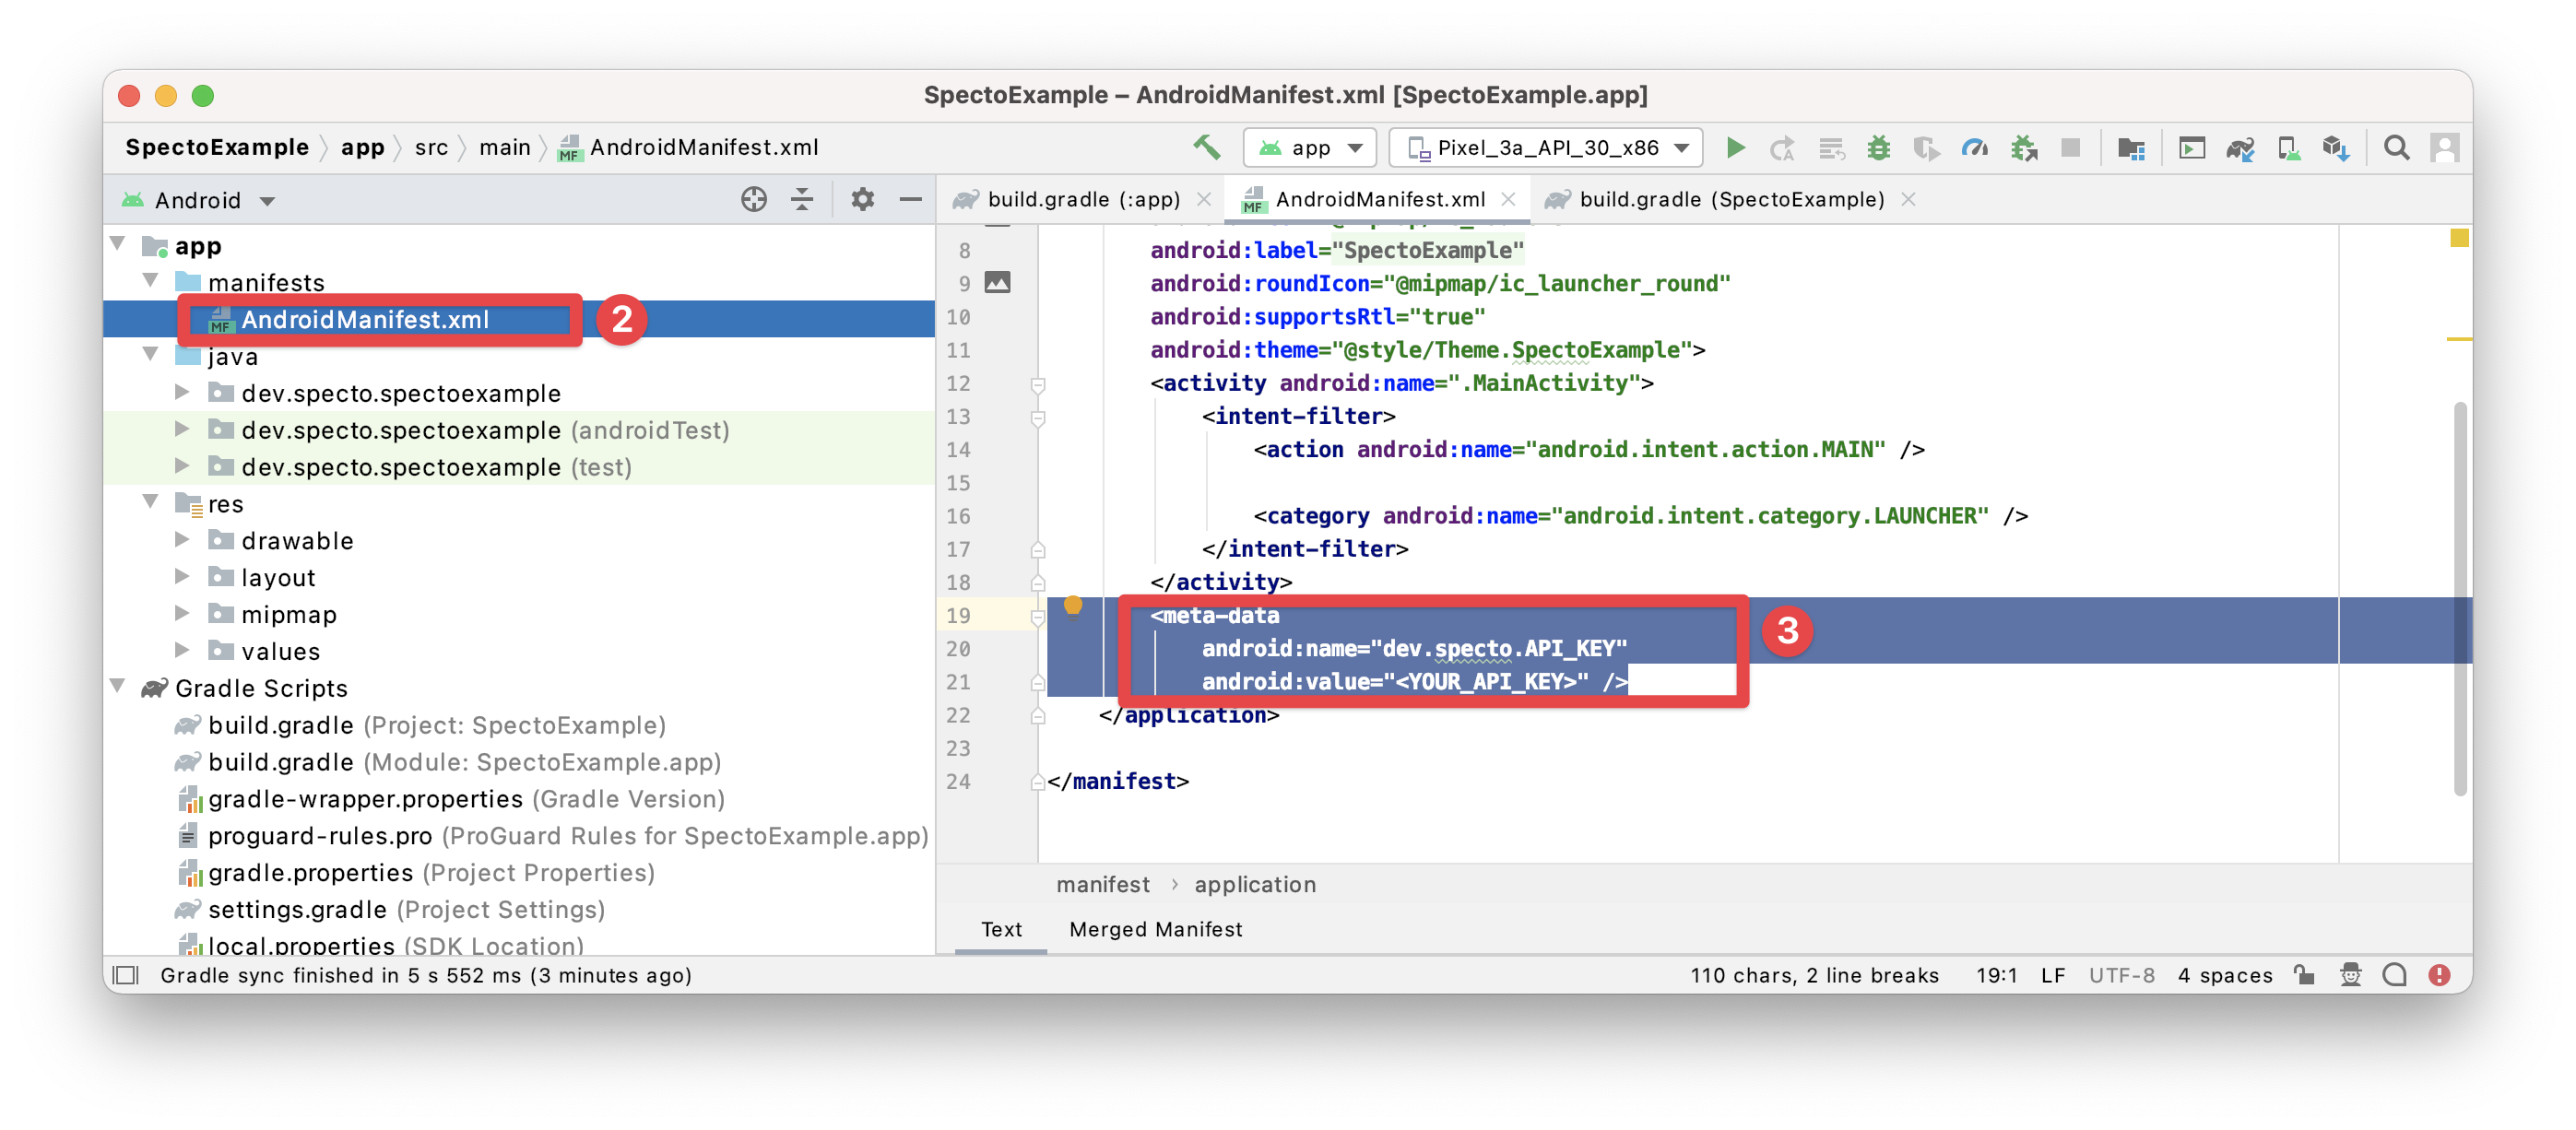Open the Profile app gauge icon
The width and height of the screenshot is (2576, 1130).
click(x=1974, y=148)
